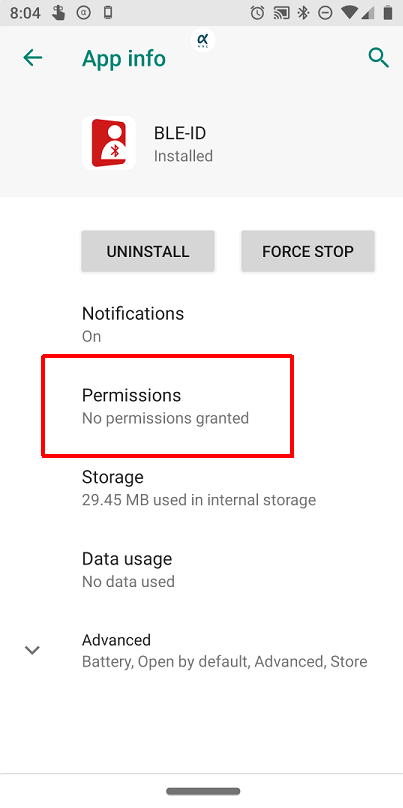Tap the BLE-ID app name text
This screenshot has width=403, height=808.
click(x=180, y=133)
